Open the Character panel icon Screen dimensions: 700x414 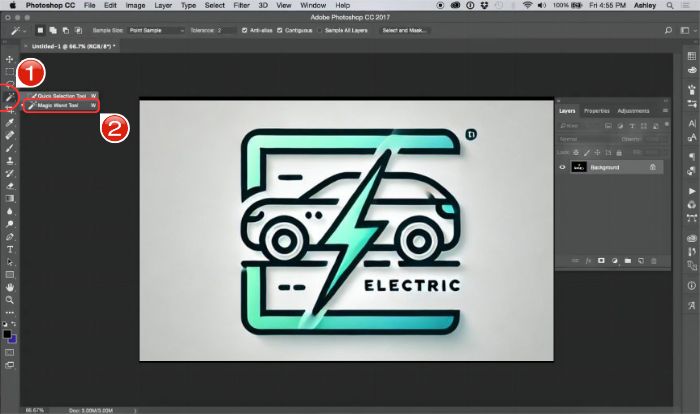692,123
